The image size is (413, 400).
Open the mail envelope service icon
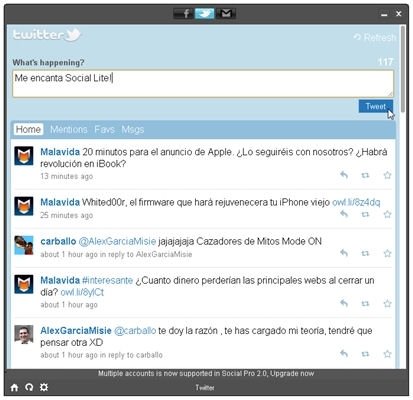(x=226, y=14)
